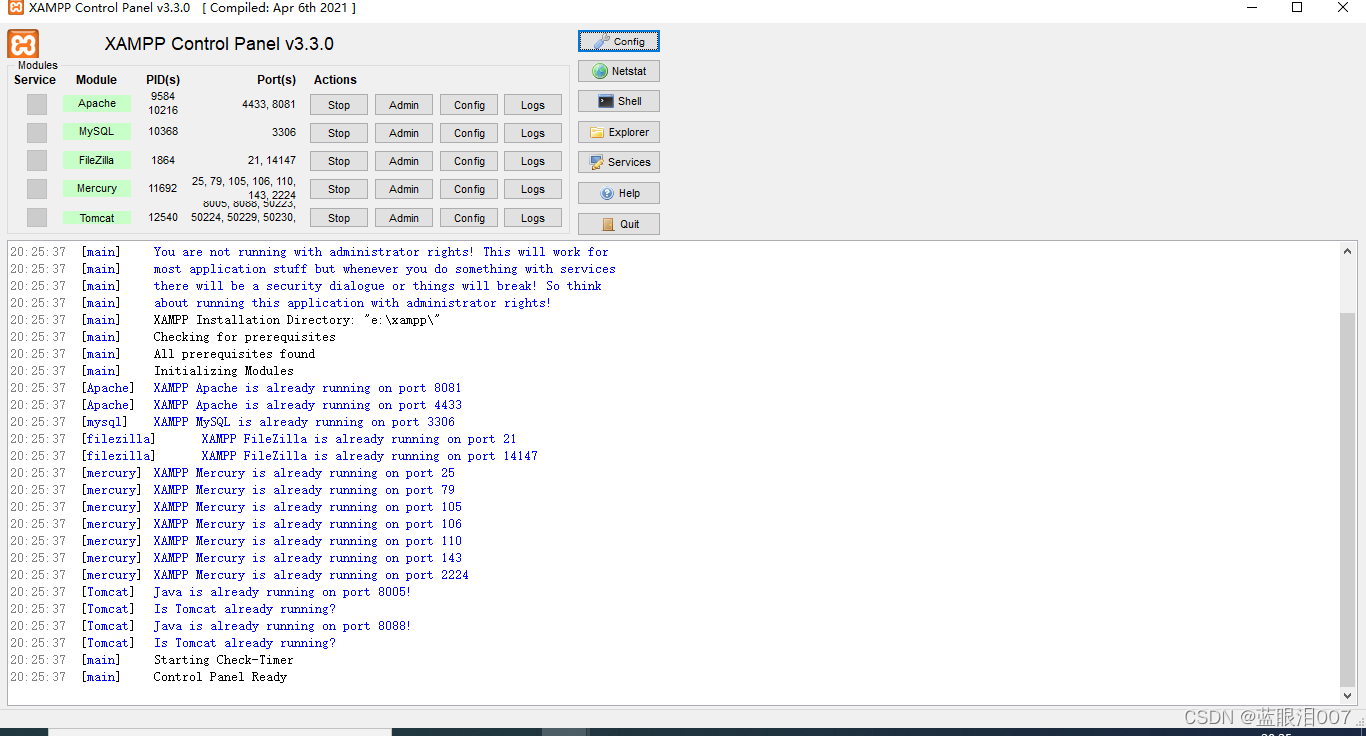Open Admin for Mercury
Viewport: 1366px width, 736px height.
click(404, 189)
